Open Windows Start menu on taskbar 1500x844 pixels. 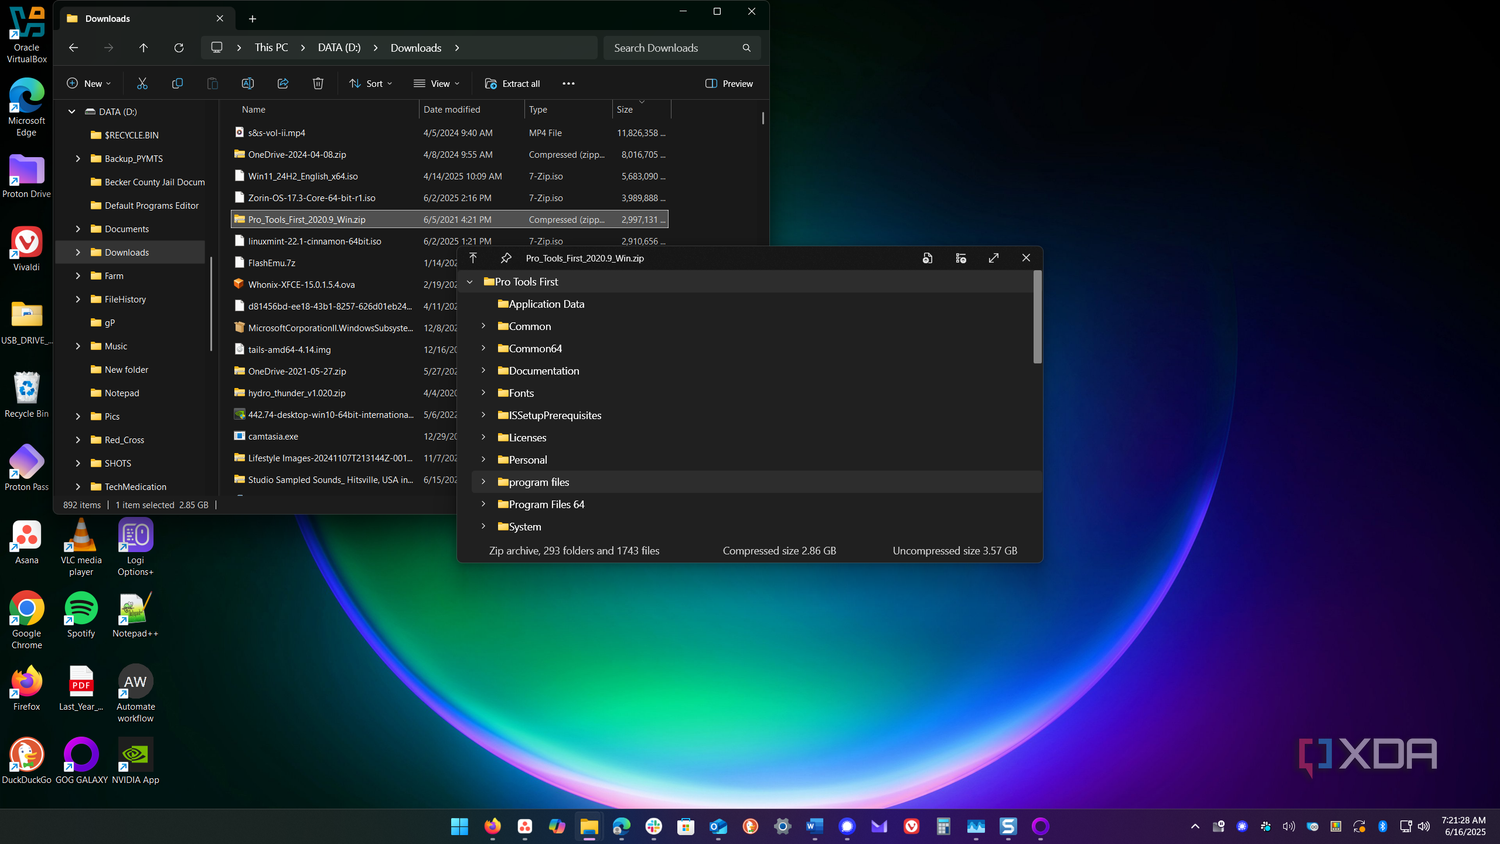click(460, 826)
